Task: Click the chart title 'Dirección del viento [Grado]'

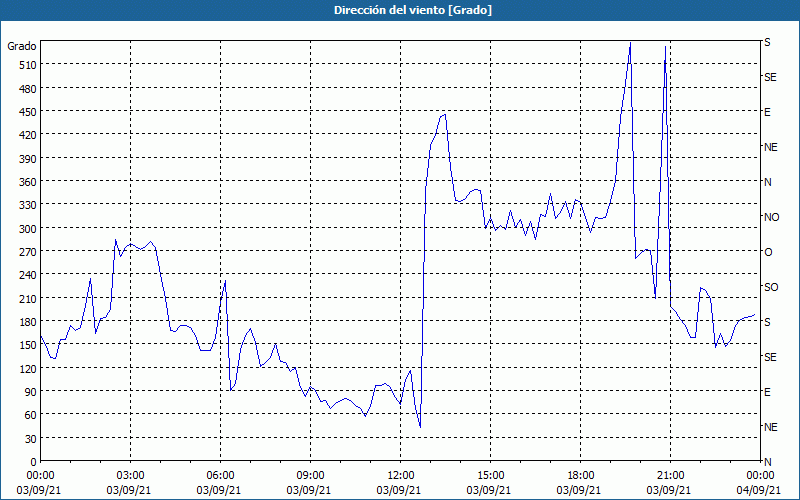Action: 413,10
